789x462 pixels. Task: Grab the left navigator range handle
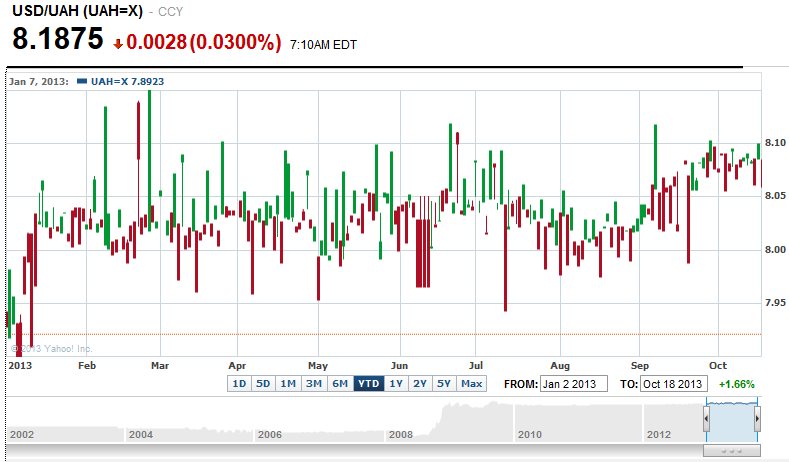click(706, 419)
